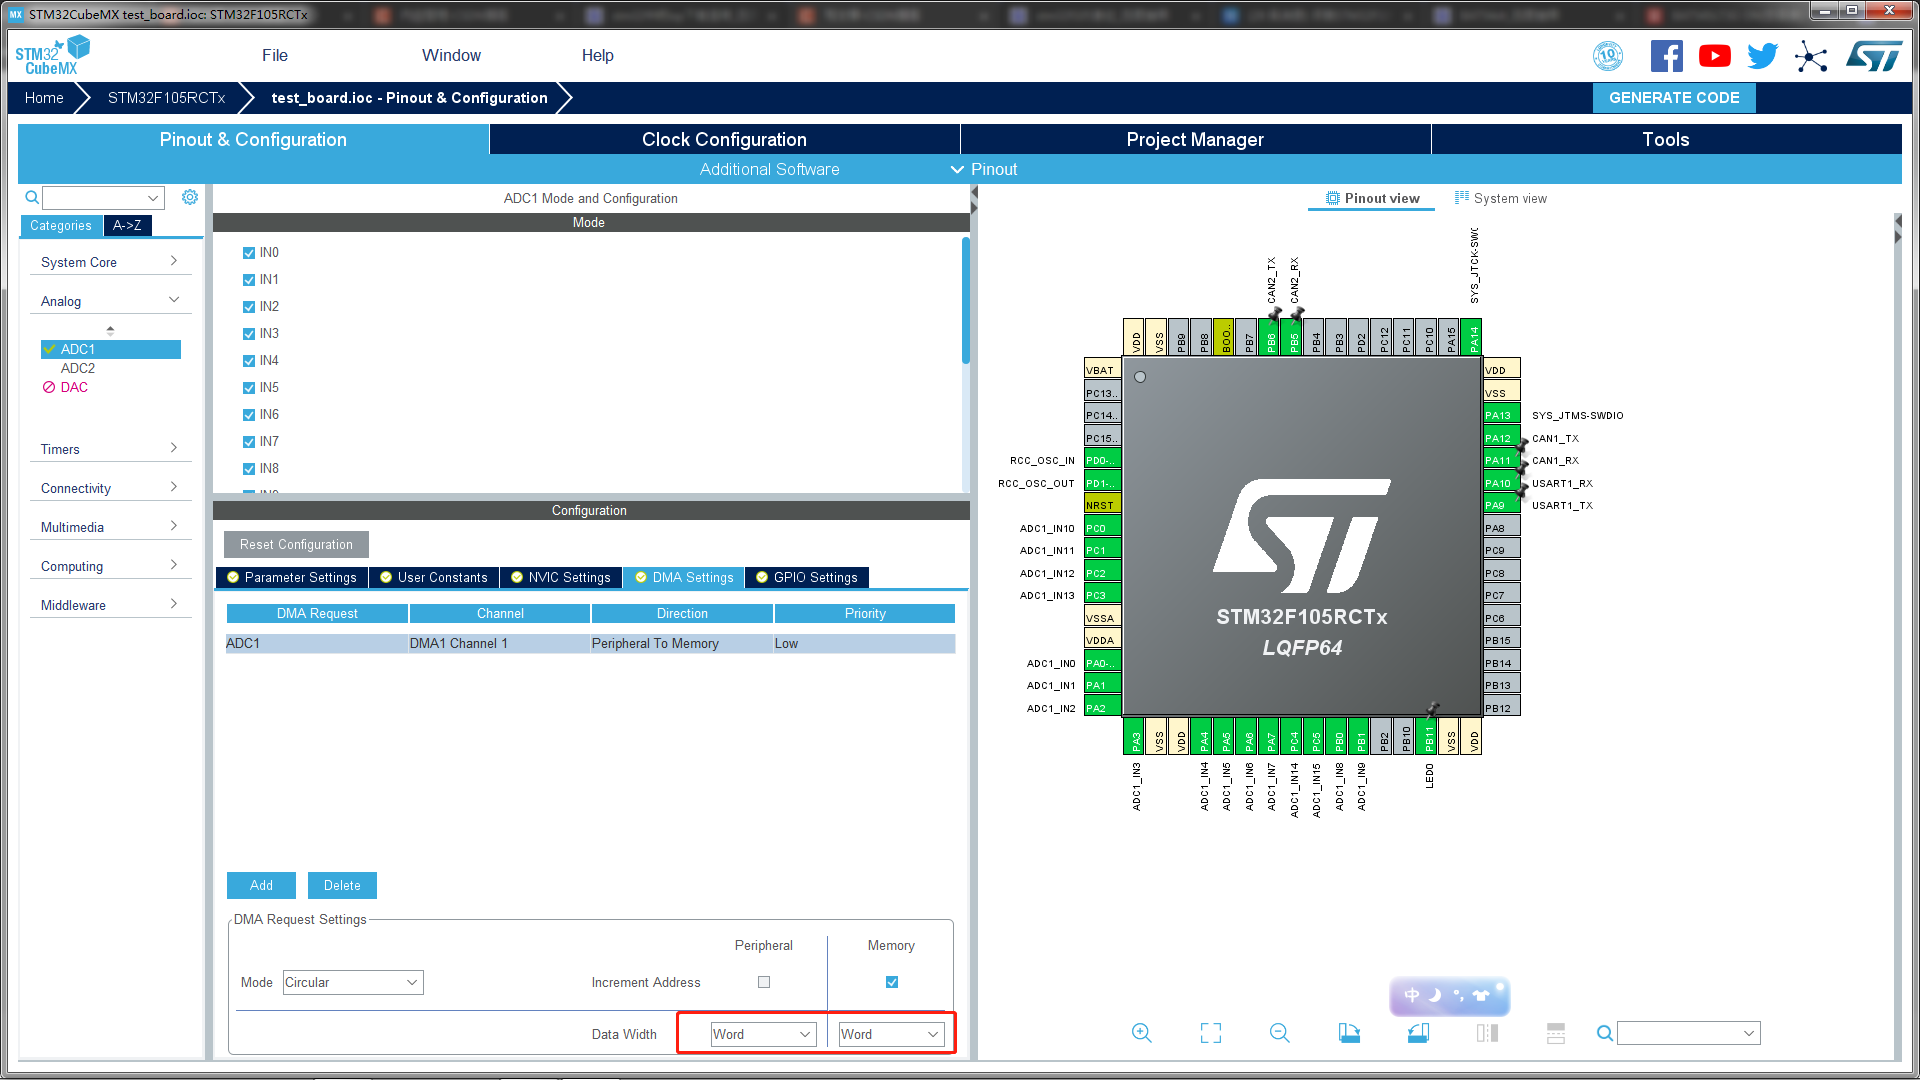Zoom in on the pinout view
Screen dimensions: 1920x1080
click(x=1141, y=1032)
